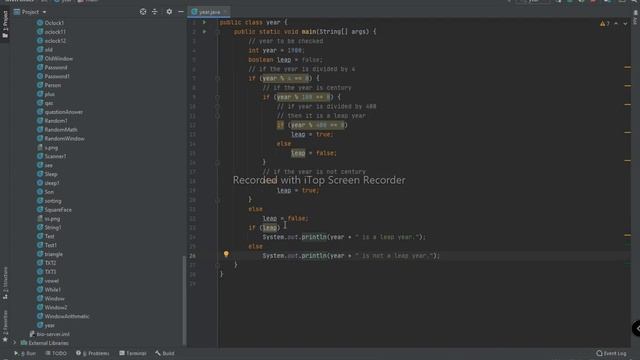Click the black side-panel arrow at right edge
The height and width of the screenshot is (360, 640).
point(636,329)
